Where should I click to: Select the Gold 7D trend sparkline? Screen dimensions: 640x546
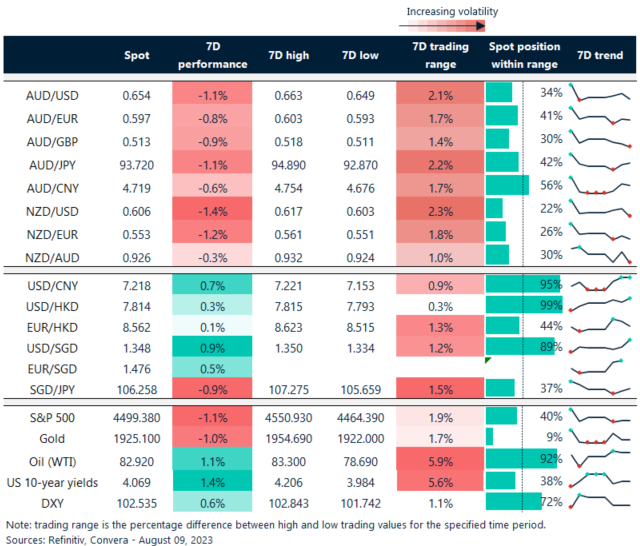coord(600,436)
